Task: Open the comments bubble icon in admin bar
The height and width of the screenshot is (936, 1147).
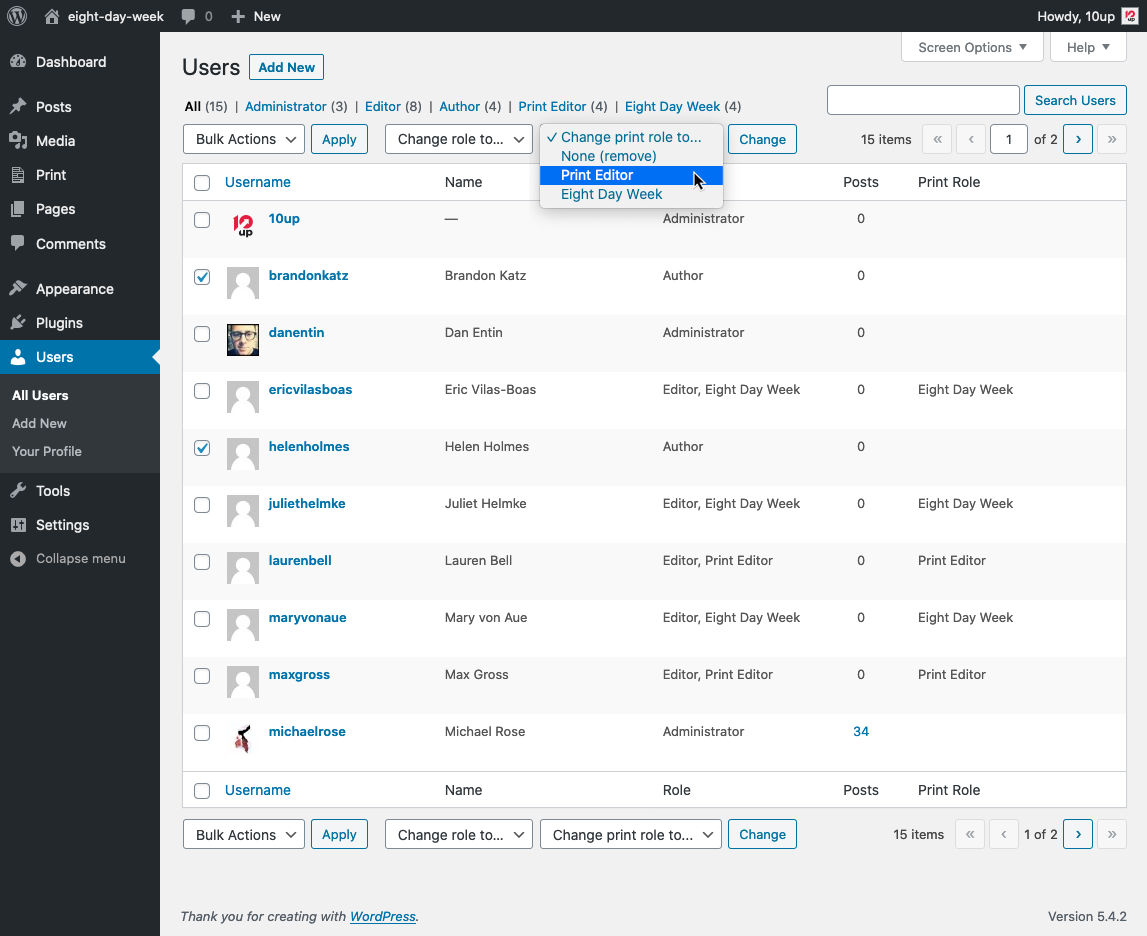Action: tap(188, 16)
